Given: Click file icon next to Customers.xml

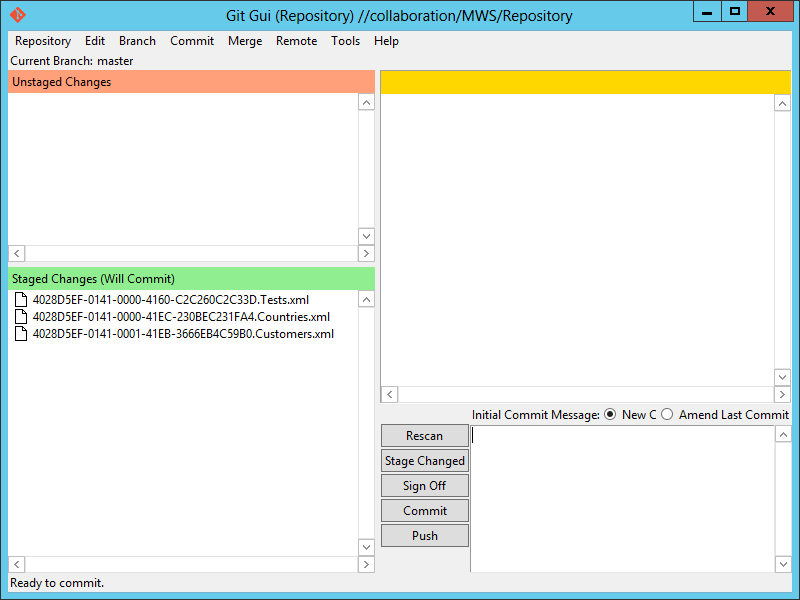Looking at the screenshot, I should point(21,334).
